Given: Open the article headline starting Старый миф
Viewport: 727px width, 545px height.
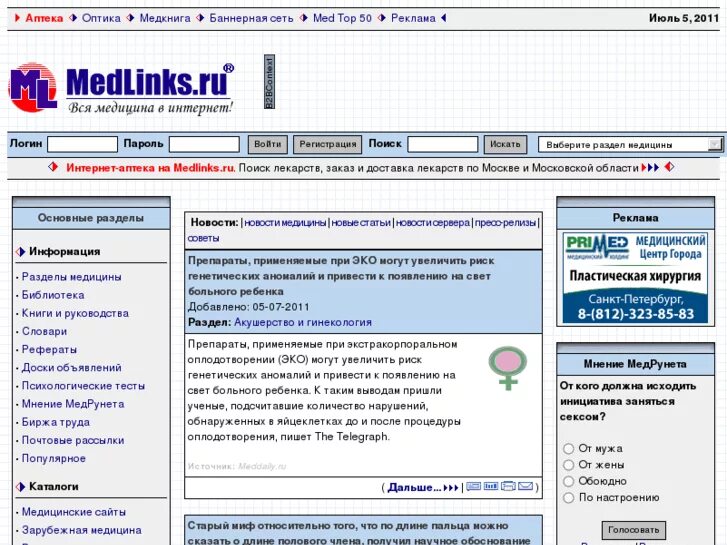Looking at the screenshot, I should coord(359,533).
